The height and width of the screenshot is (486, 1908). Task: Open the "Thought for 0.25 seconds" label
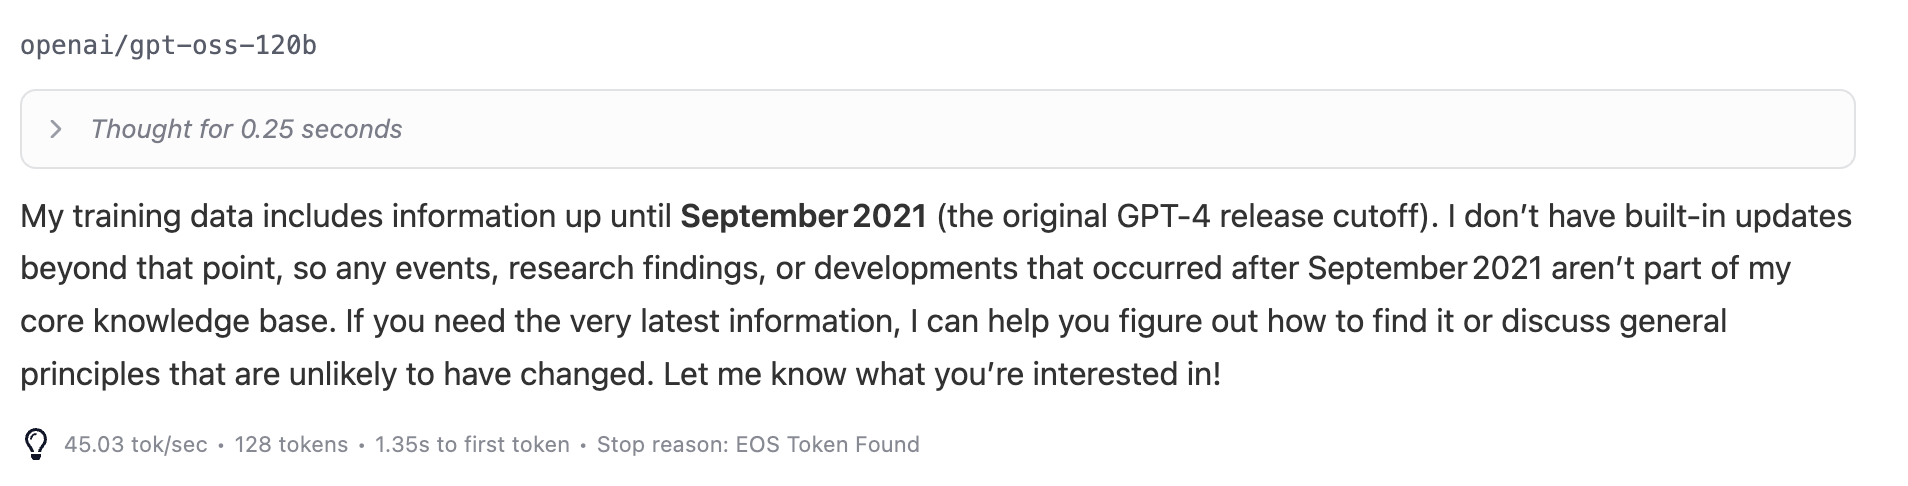[246, 129]
